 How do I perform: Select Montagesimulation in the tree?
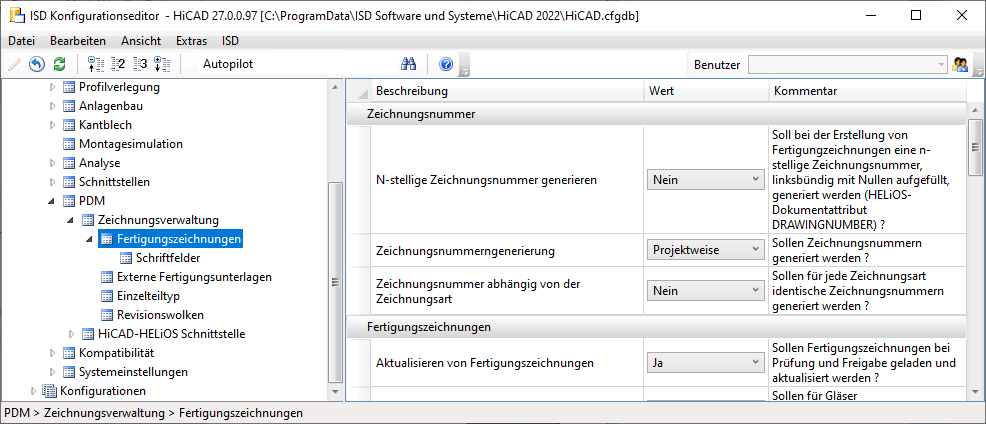131,144
